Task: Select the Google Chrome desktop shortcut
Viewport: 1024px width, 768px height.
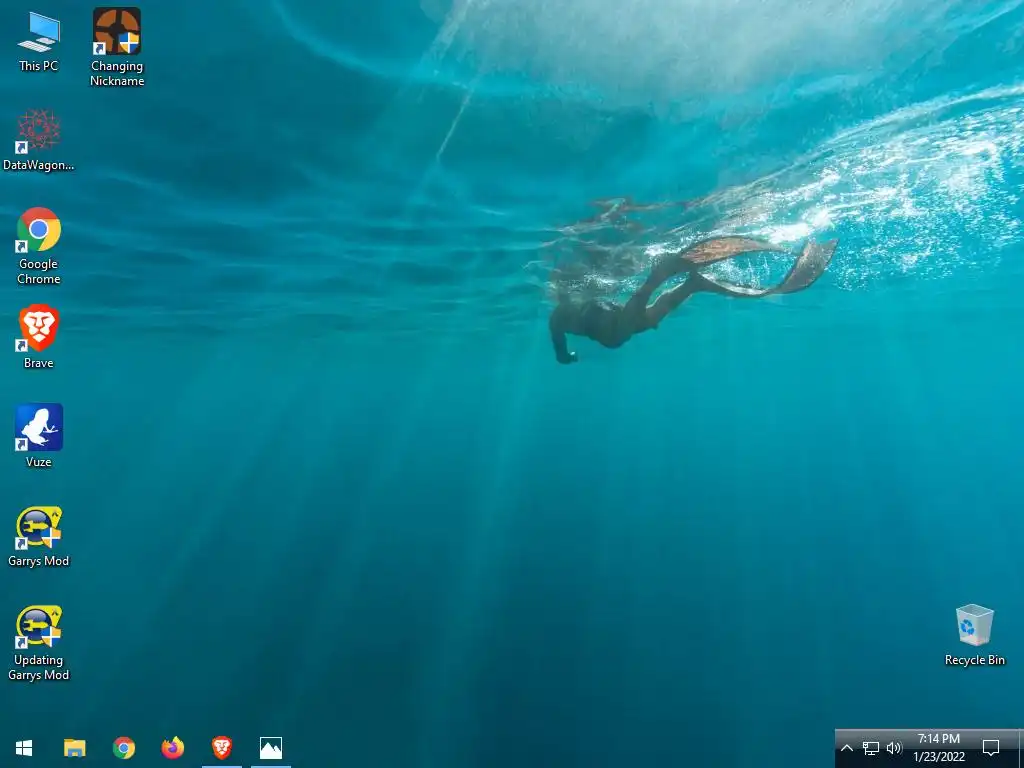Action: (x=39, y=246)
